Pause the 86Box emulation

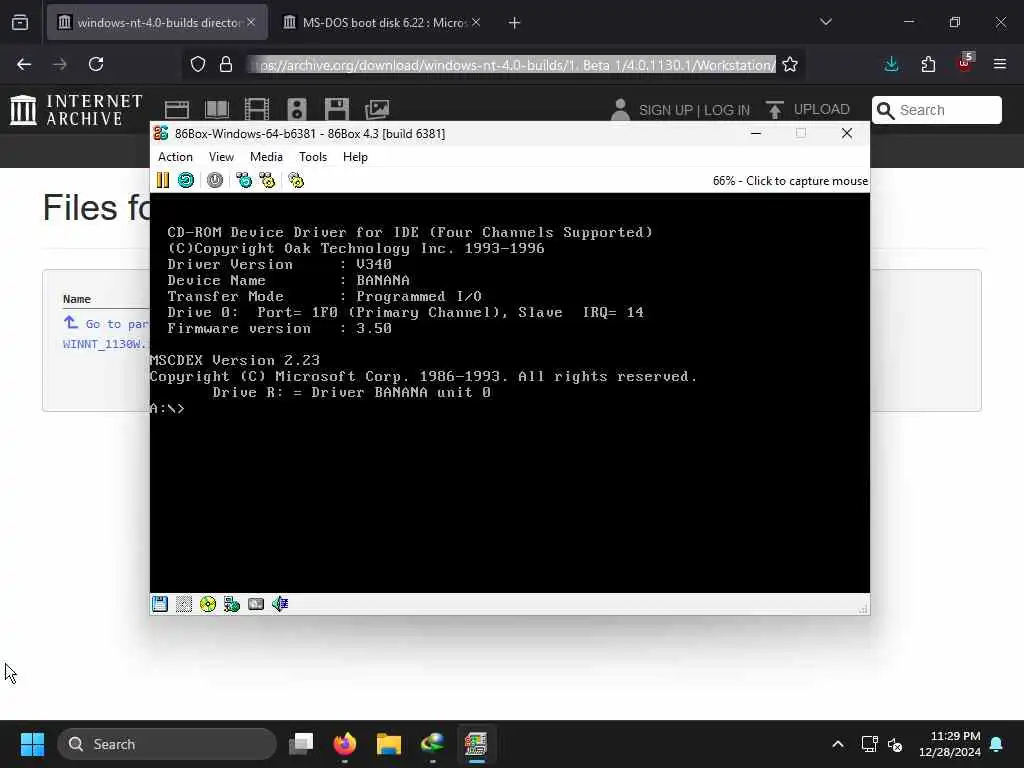pos(163,180)
